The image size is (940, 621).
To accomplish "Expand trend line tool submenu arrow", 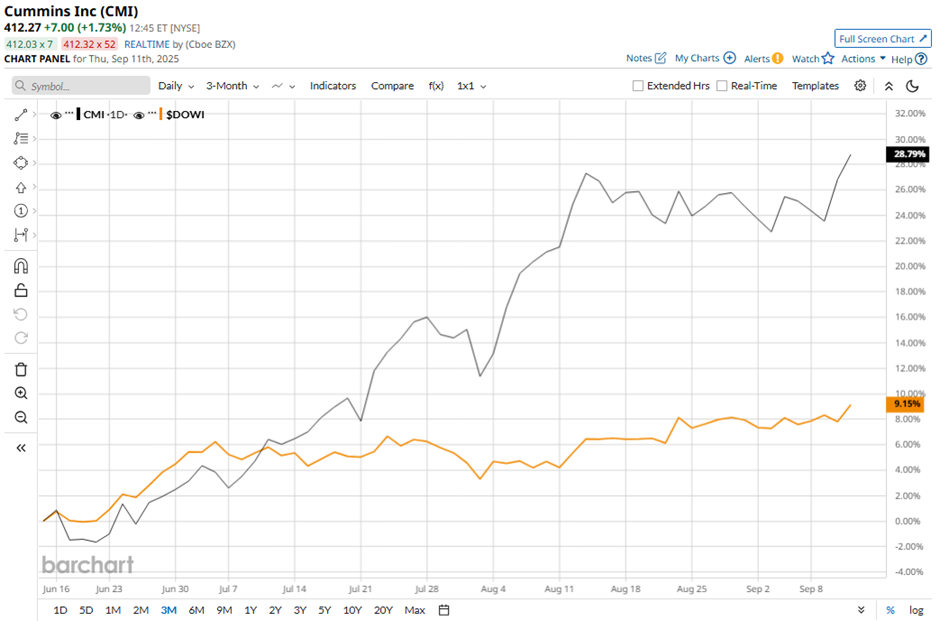I will pos(35,114).
